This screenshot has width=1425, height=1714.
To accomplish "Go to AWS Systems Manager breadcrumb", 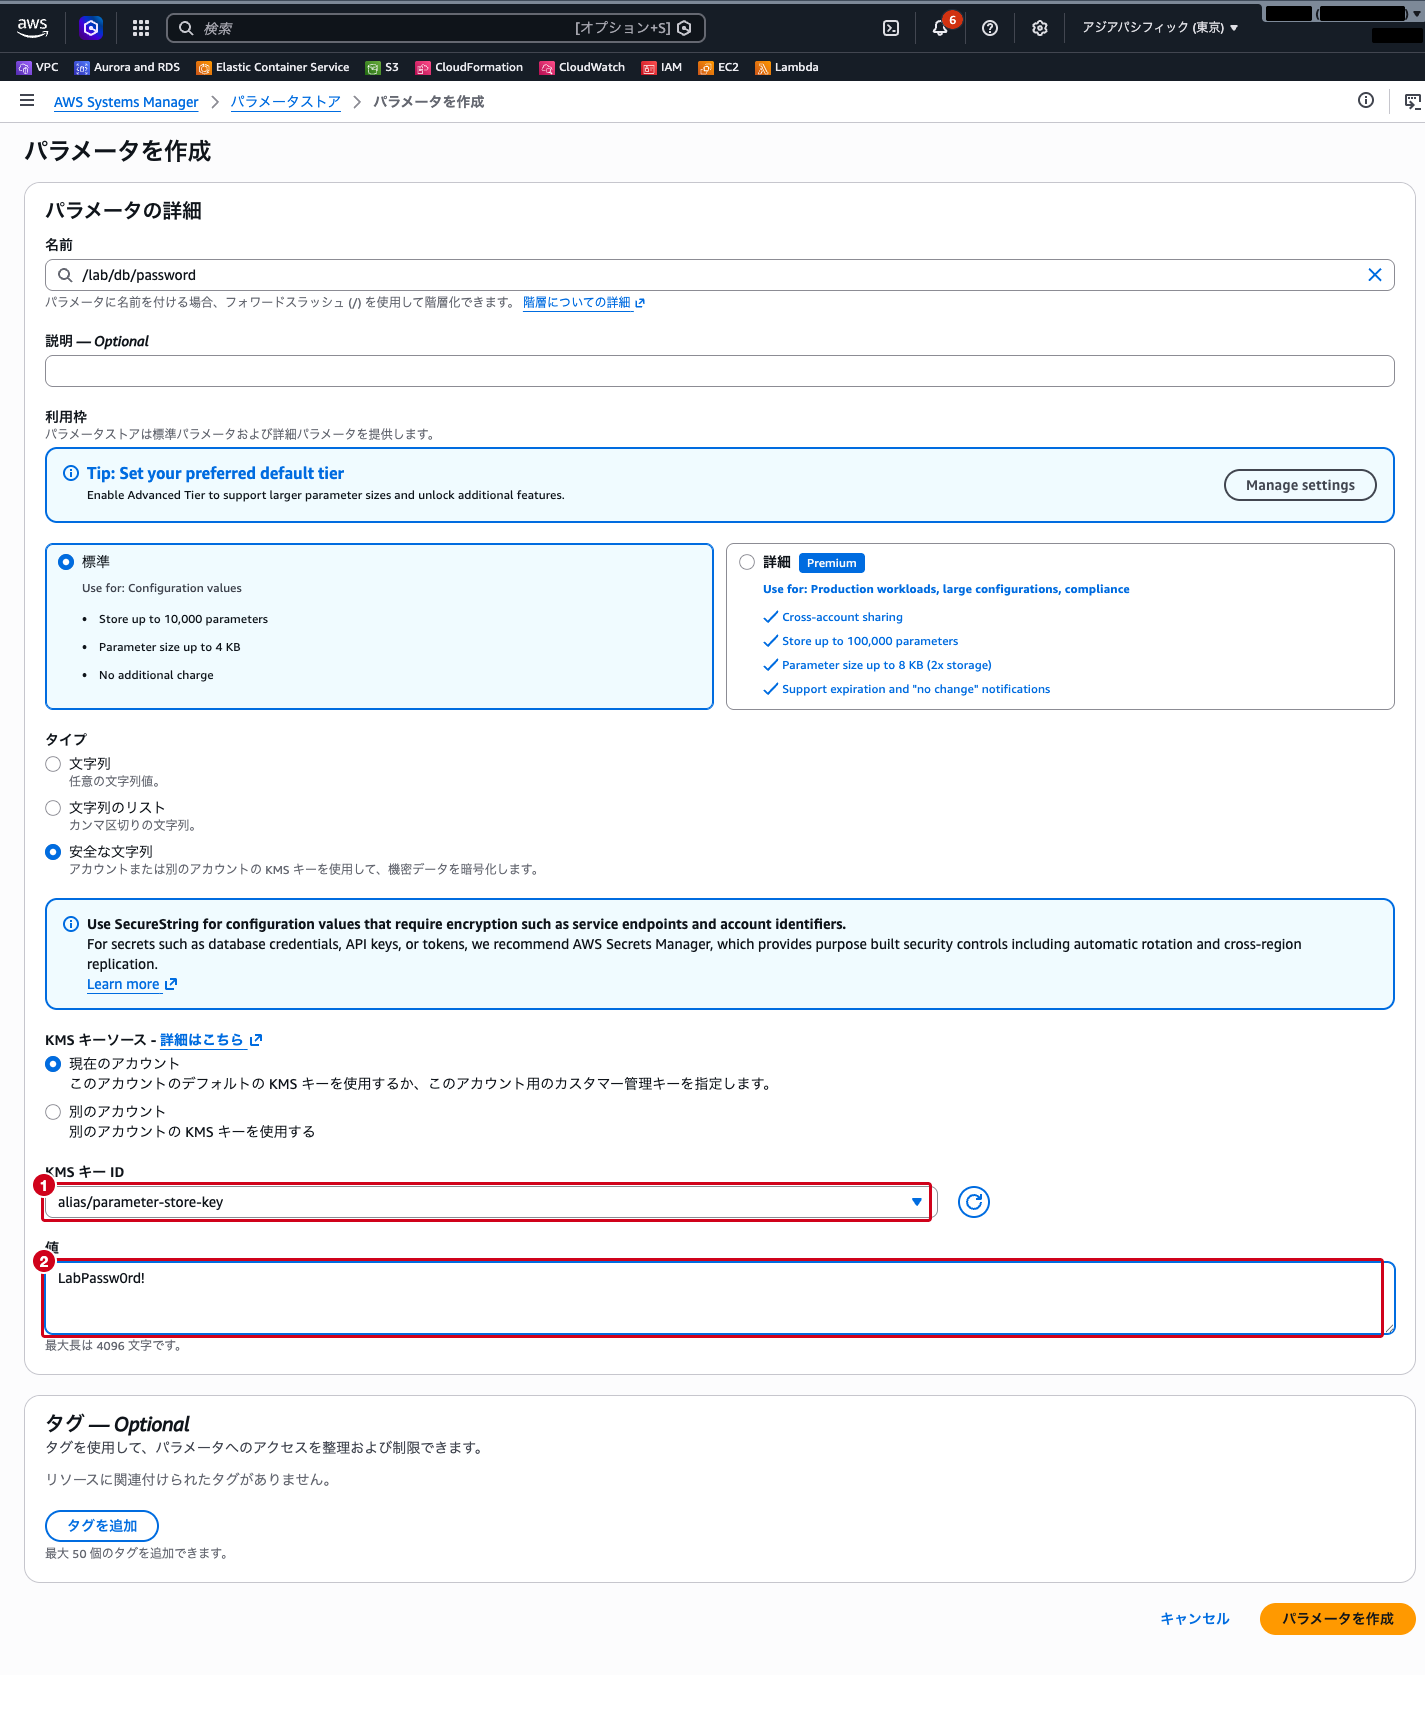I will click(x=126, y=102).
